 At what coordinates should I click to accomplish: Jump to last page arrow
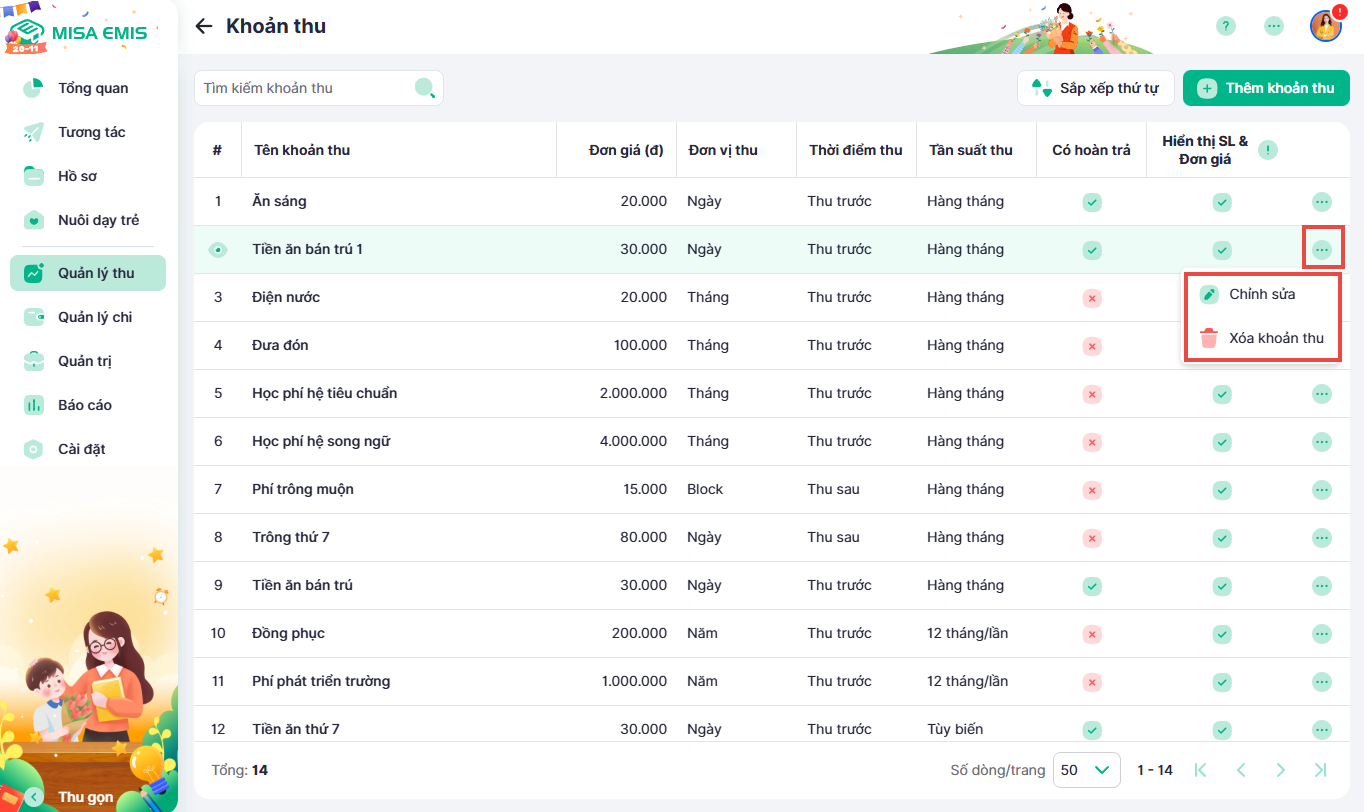click(1320, 770)
